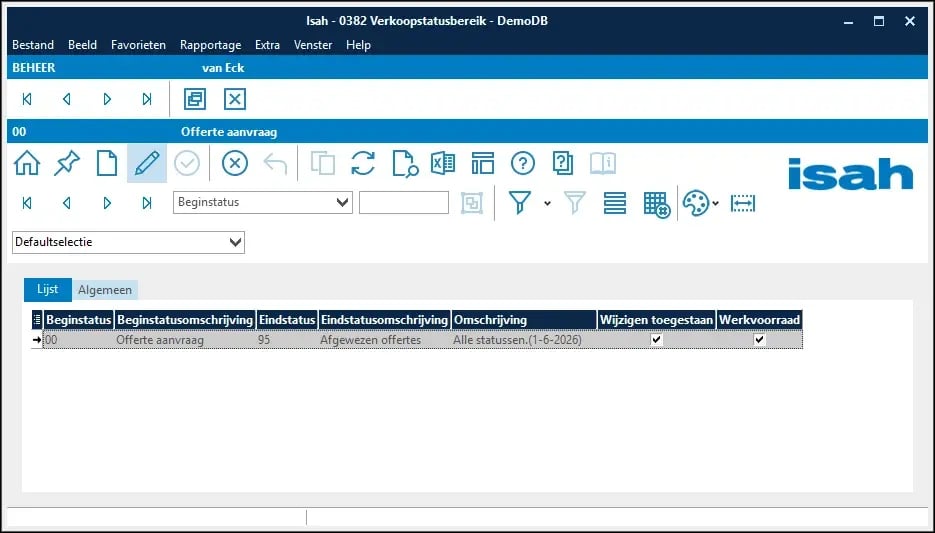Click the layout panel icon
Image resolution: width=935 pixels, height=533 pixels.
(482, 163)
